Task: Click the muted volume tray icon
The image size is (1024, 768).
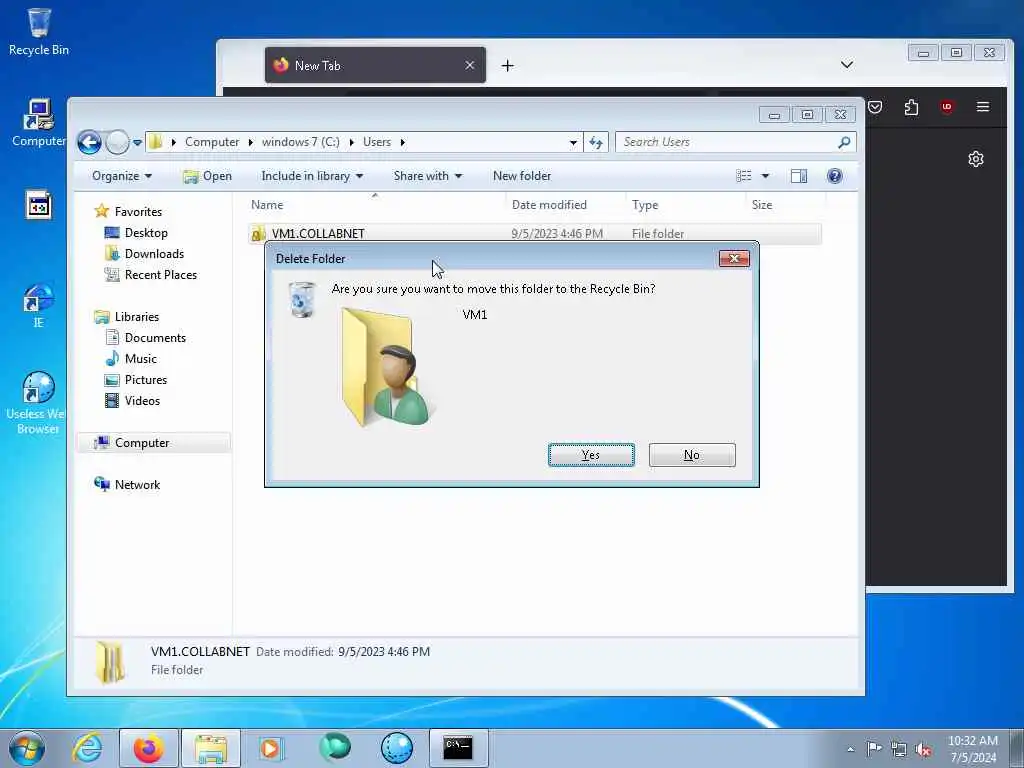Action: point(923,750)
